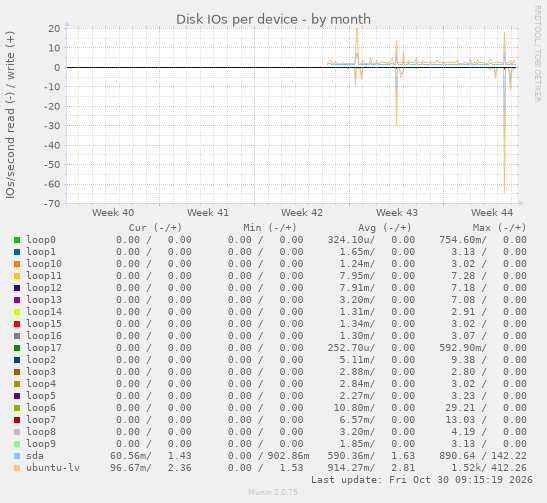Screen dimensions: 547x503
Task: Click the Cur (-/+) column header
Action: [155, 228]
